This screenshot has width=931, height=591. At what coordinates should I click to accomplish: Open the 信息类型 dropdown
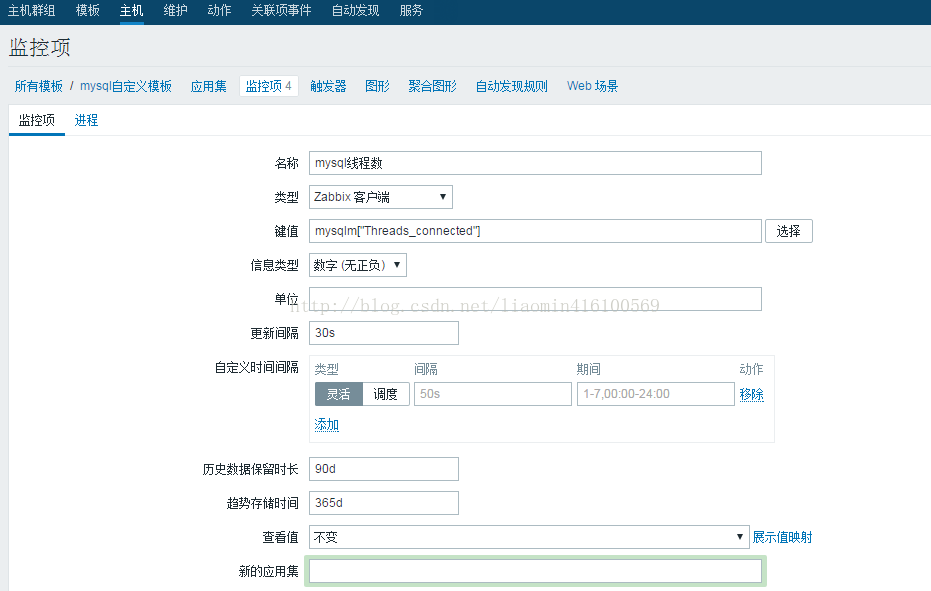coord(357,265)
